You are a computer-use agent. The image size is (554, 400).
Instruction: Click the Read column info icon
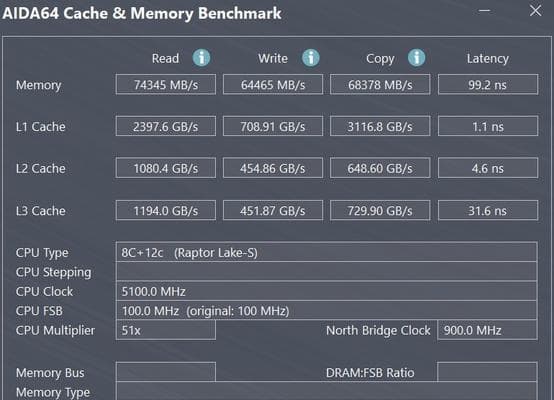pos(201,58)
